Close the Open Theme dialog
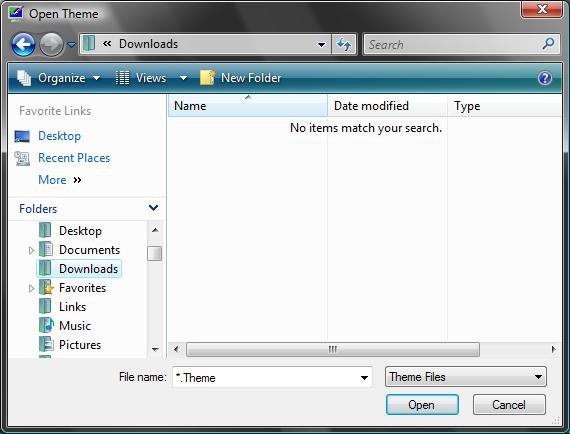This screenshot has height=434, width=570. [x=542, y=9]
